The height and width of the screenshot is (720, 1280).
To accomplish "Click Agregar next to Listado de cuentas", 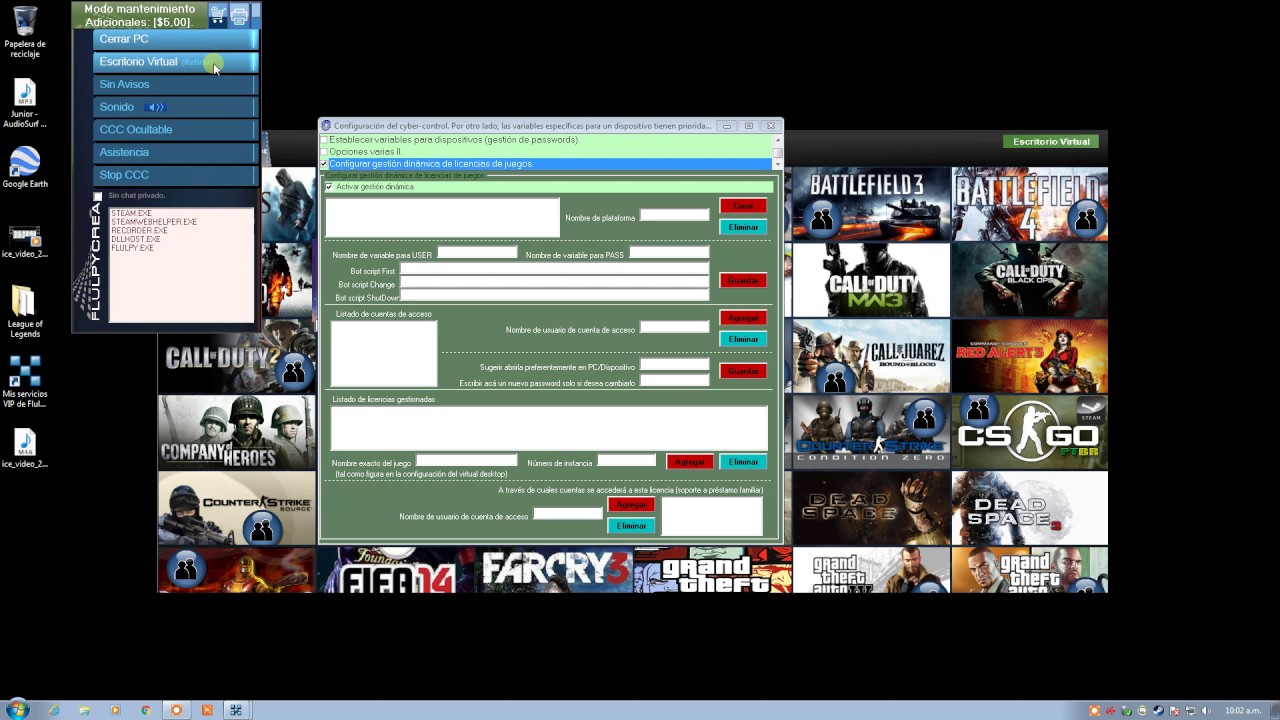I will 743,318.
